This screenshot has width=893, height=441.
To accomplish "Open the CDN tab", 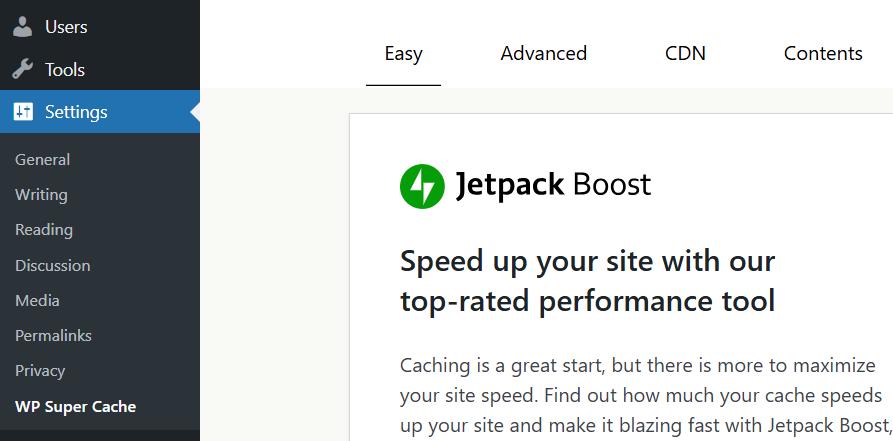I will (685, 54).
